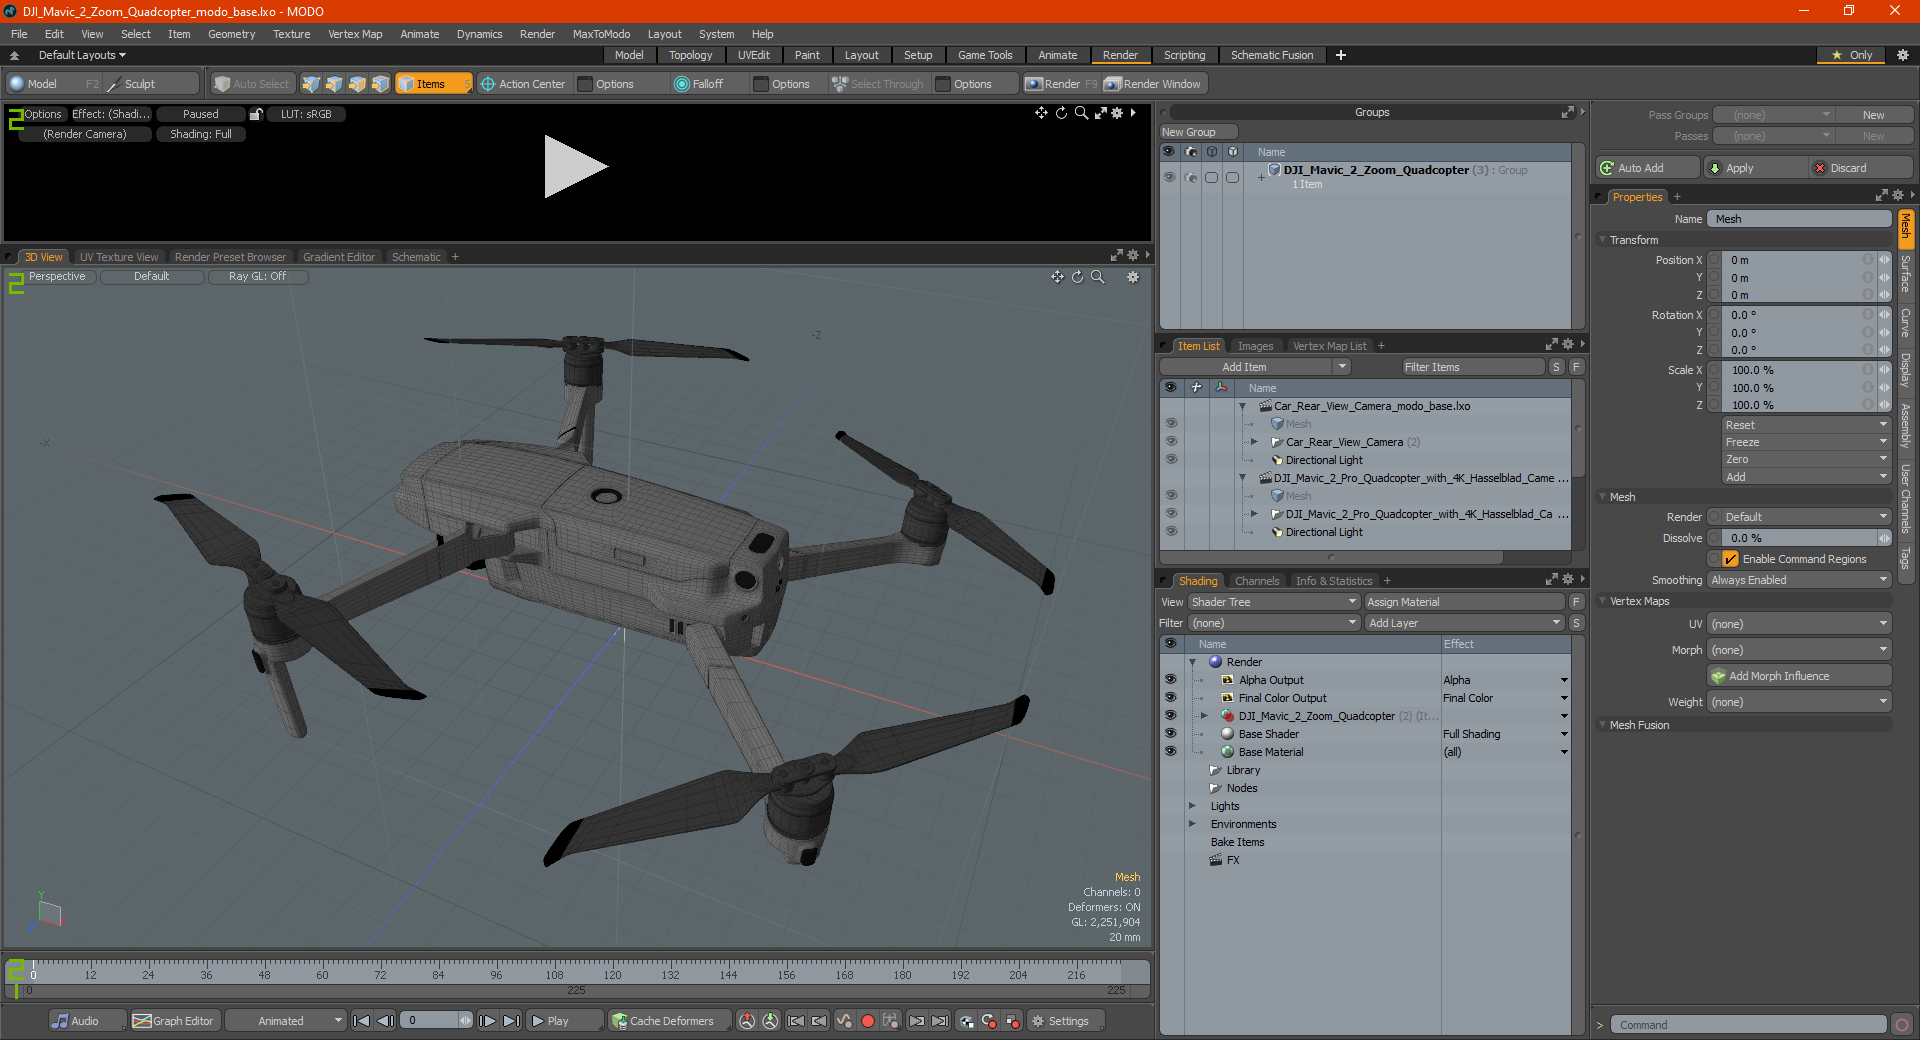This screenshot has height=1040, width=1920.
Task: Switch to Edges selection mode icon
Action: tap(334, 84)
